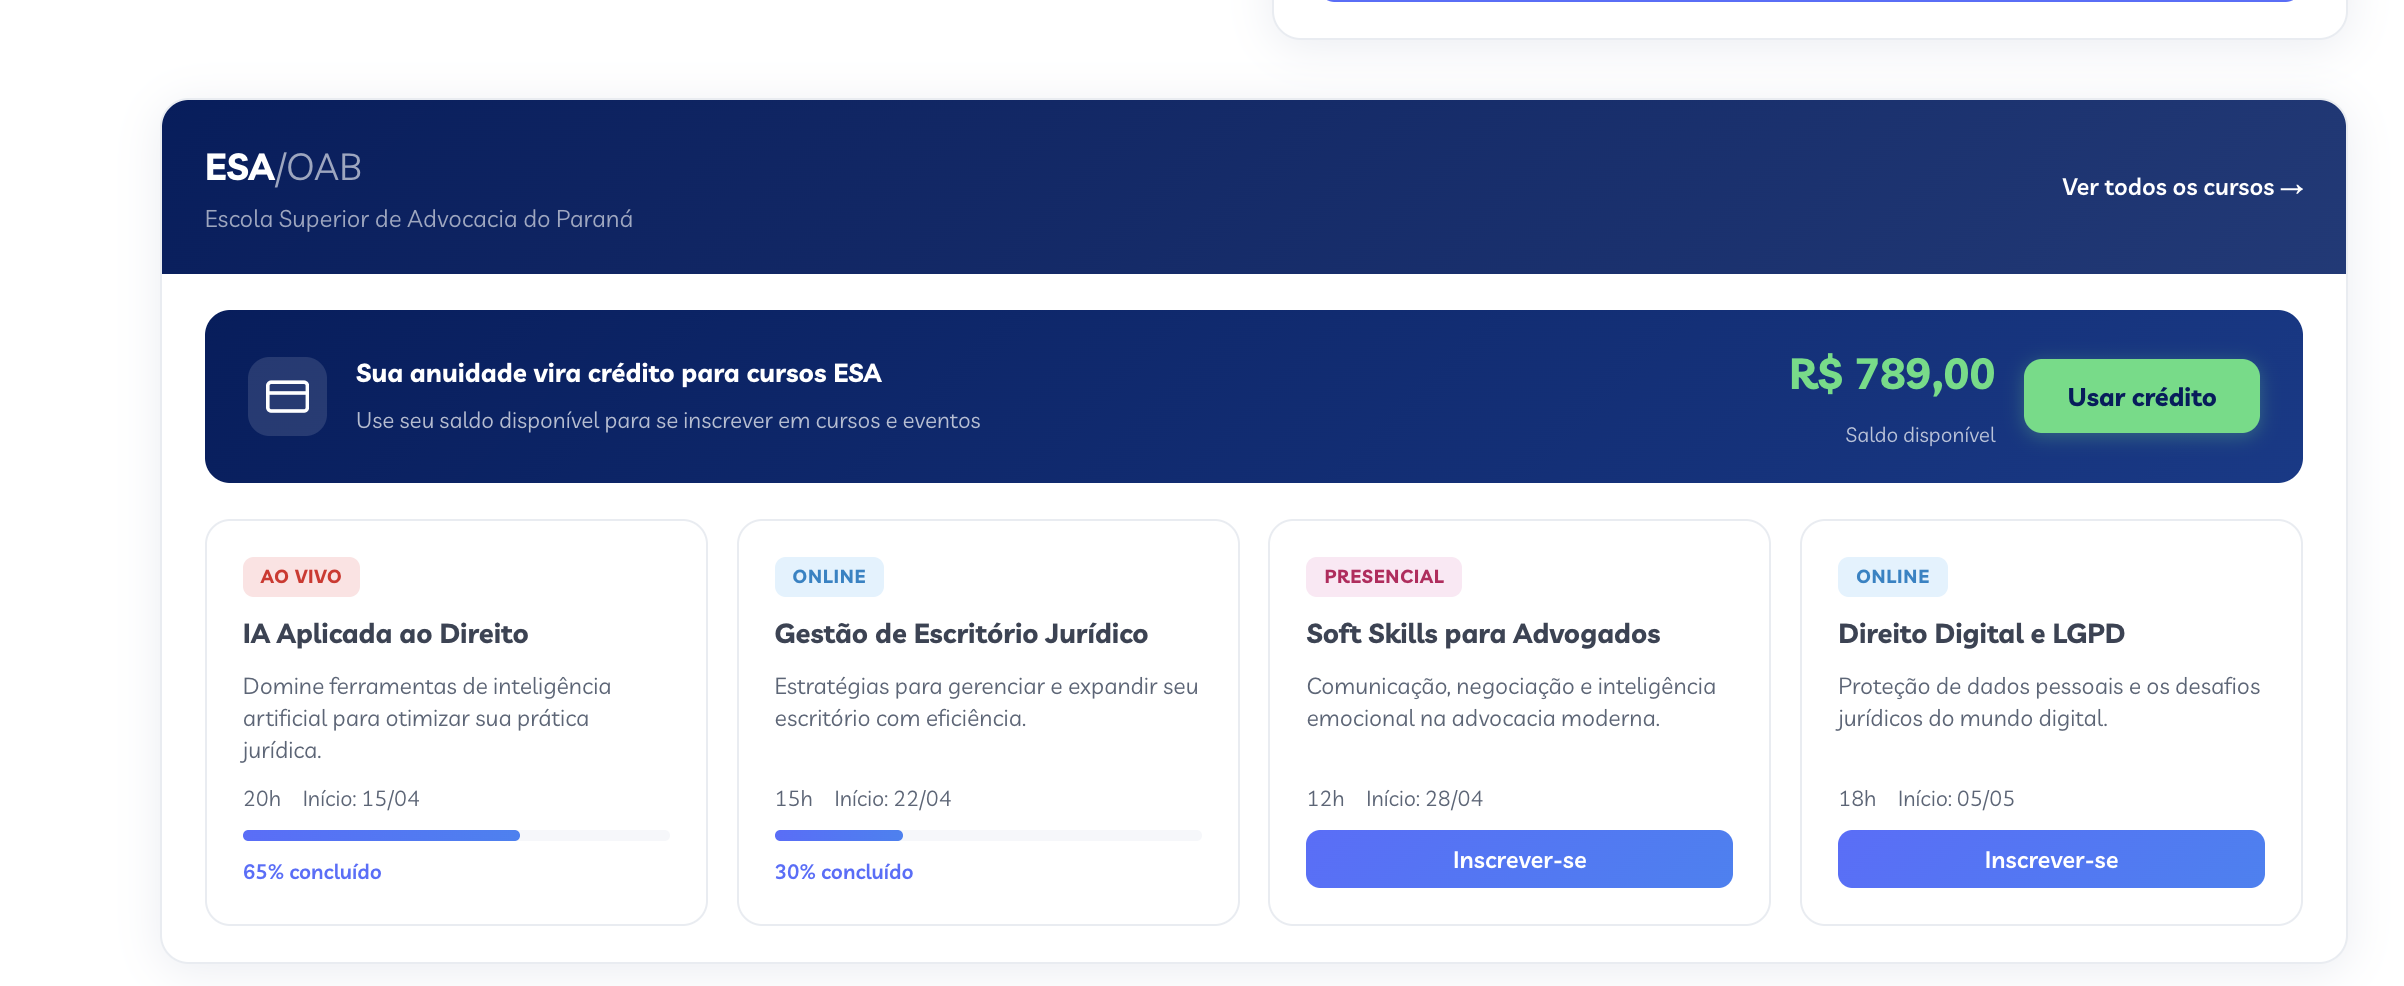Click the 65% concluído progress bar

click(456, 834)
